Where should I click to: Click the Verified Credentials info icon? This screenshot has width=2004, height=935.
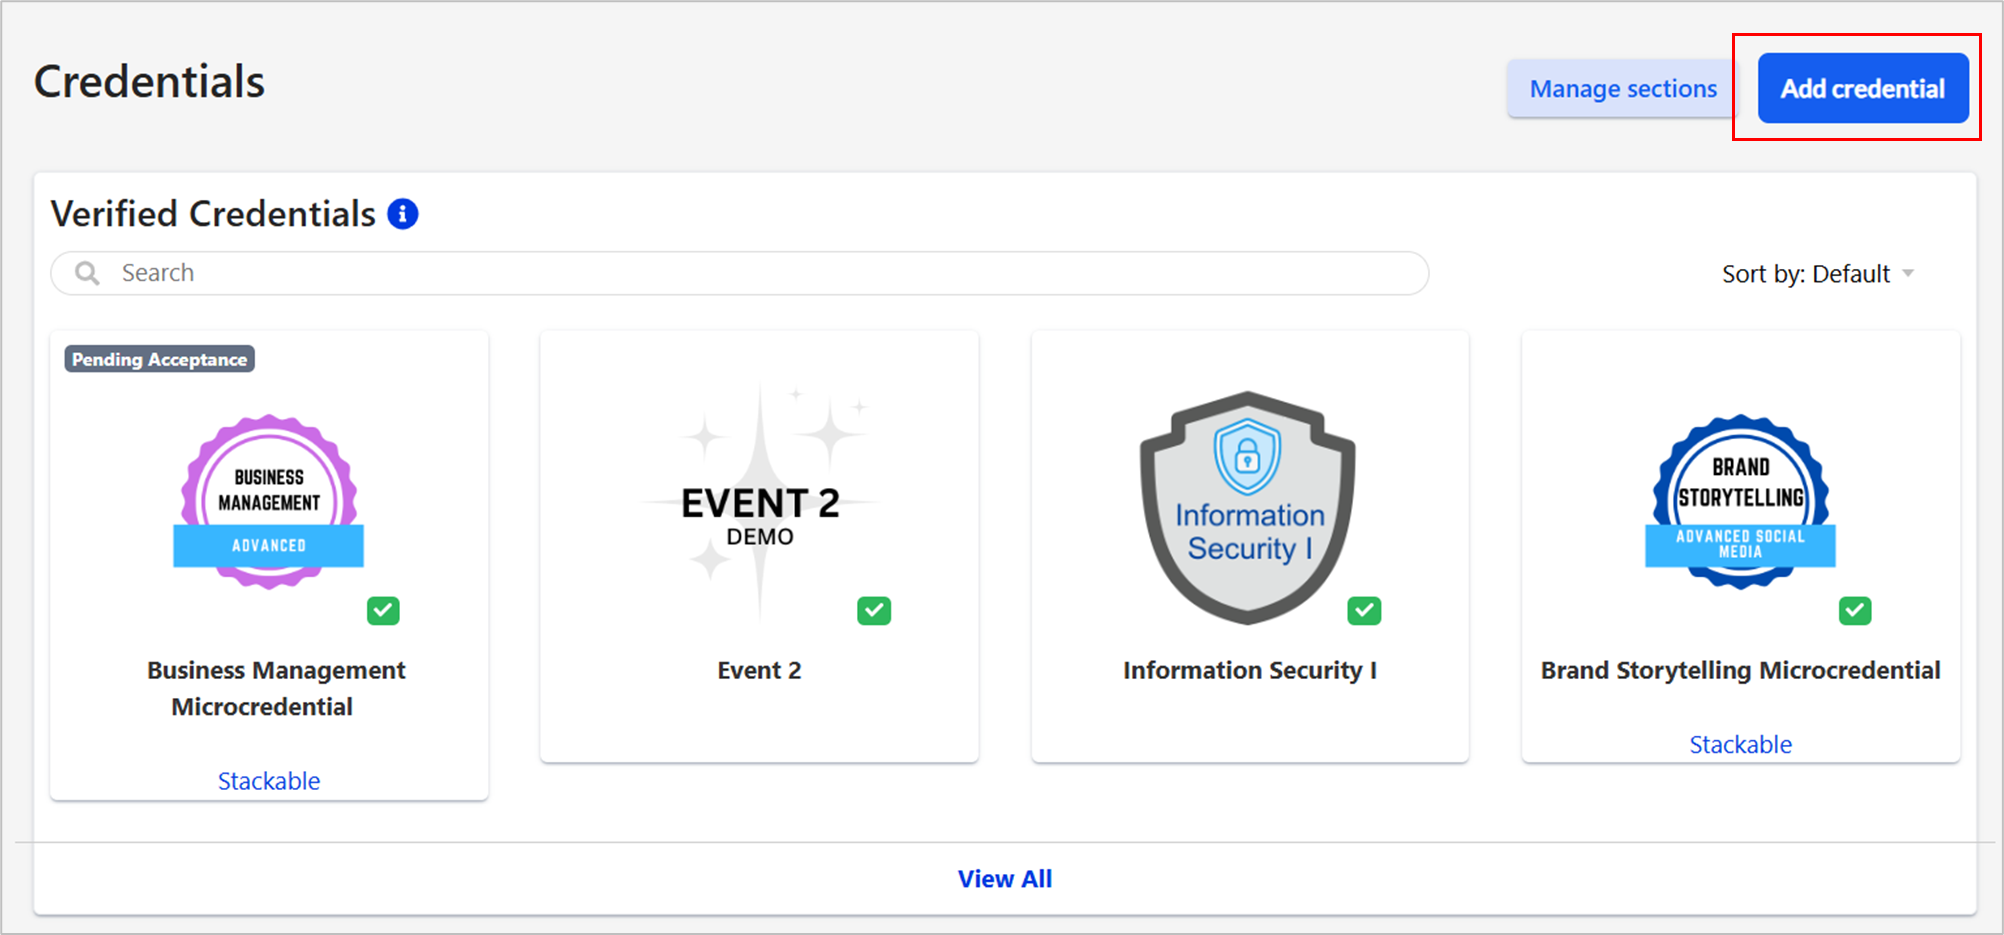[403, 214]
